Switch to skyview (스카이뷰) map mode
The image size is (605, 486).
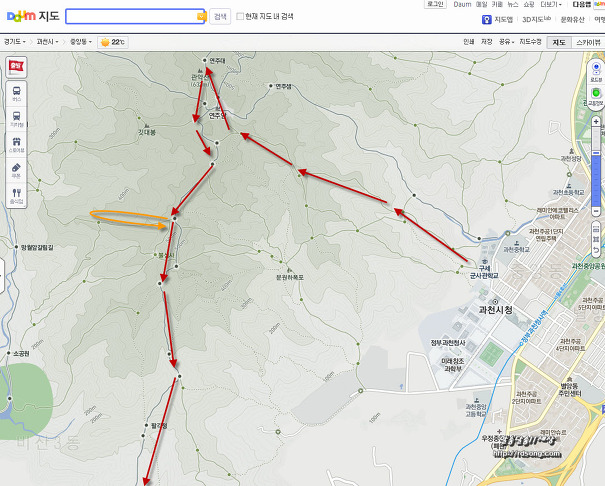(x=588, y=42)
